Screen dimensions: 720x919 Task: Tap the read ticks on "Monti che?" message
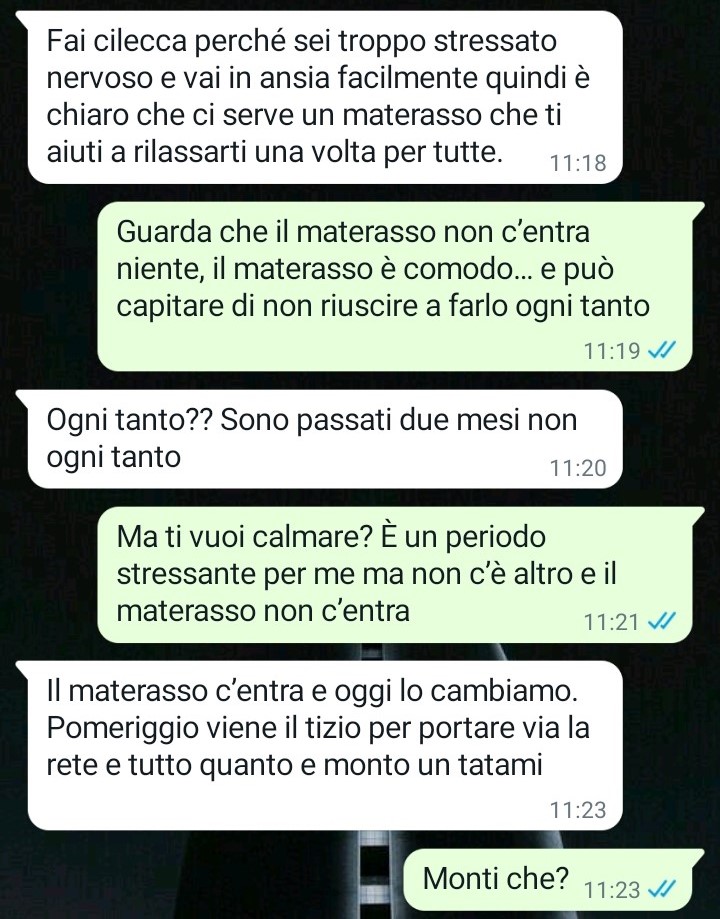coord(661,889)
